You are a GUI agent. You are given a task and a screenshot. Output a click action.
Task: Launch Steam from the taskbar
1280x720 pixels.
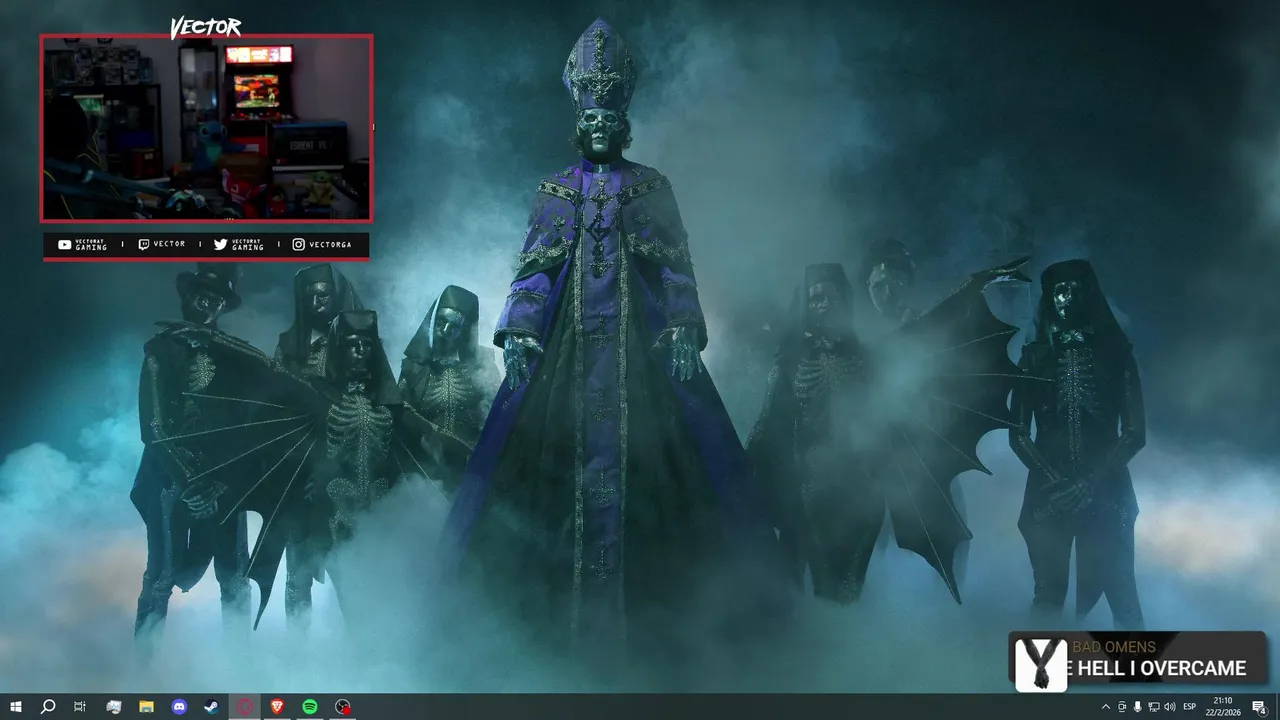click(212, 707)
